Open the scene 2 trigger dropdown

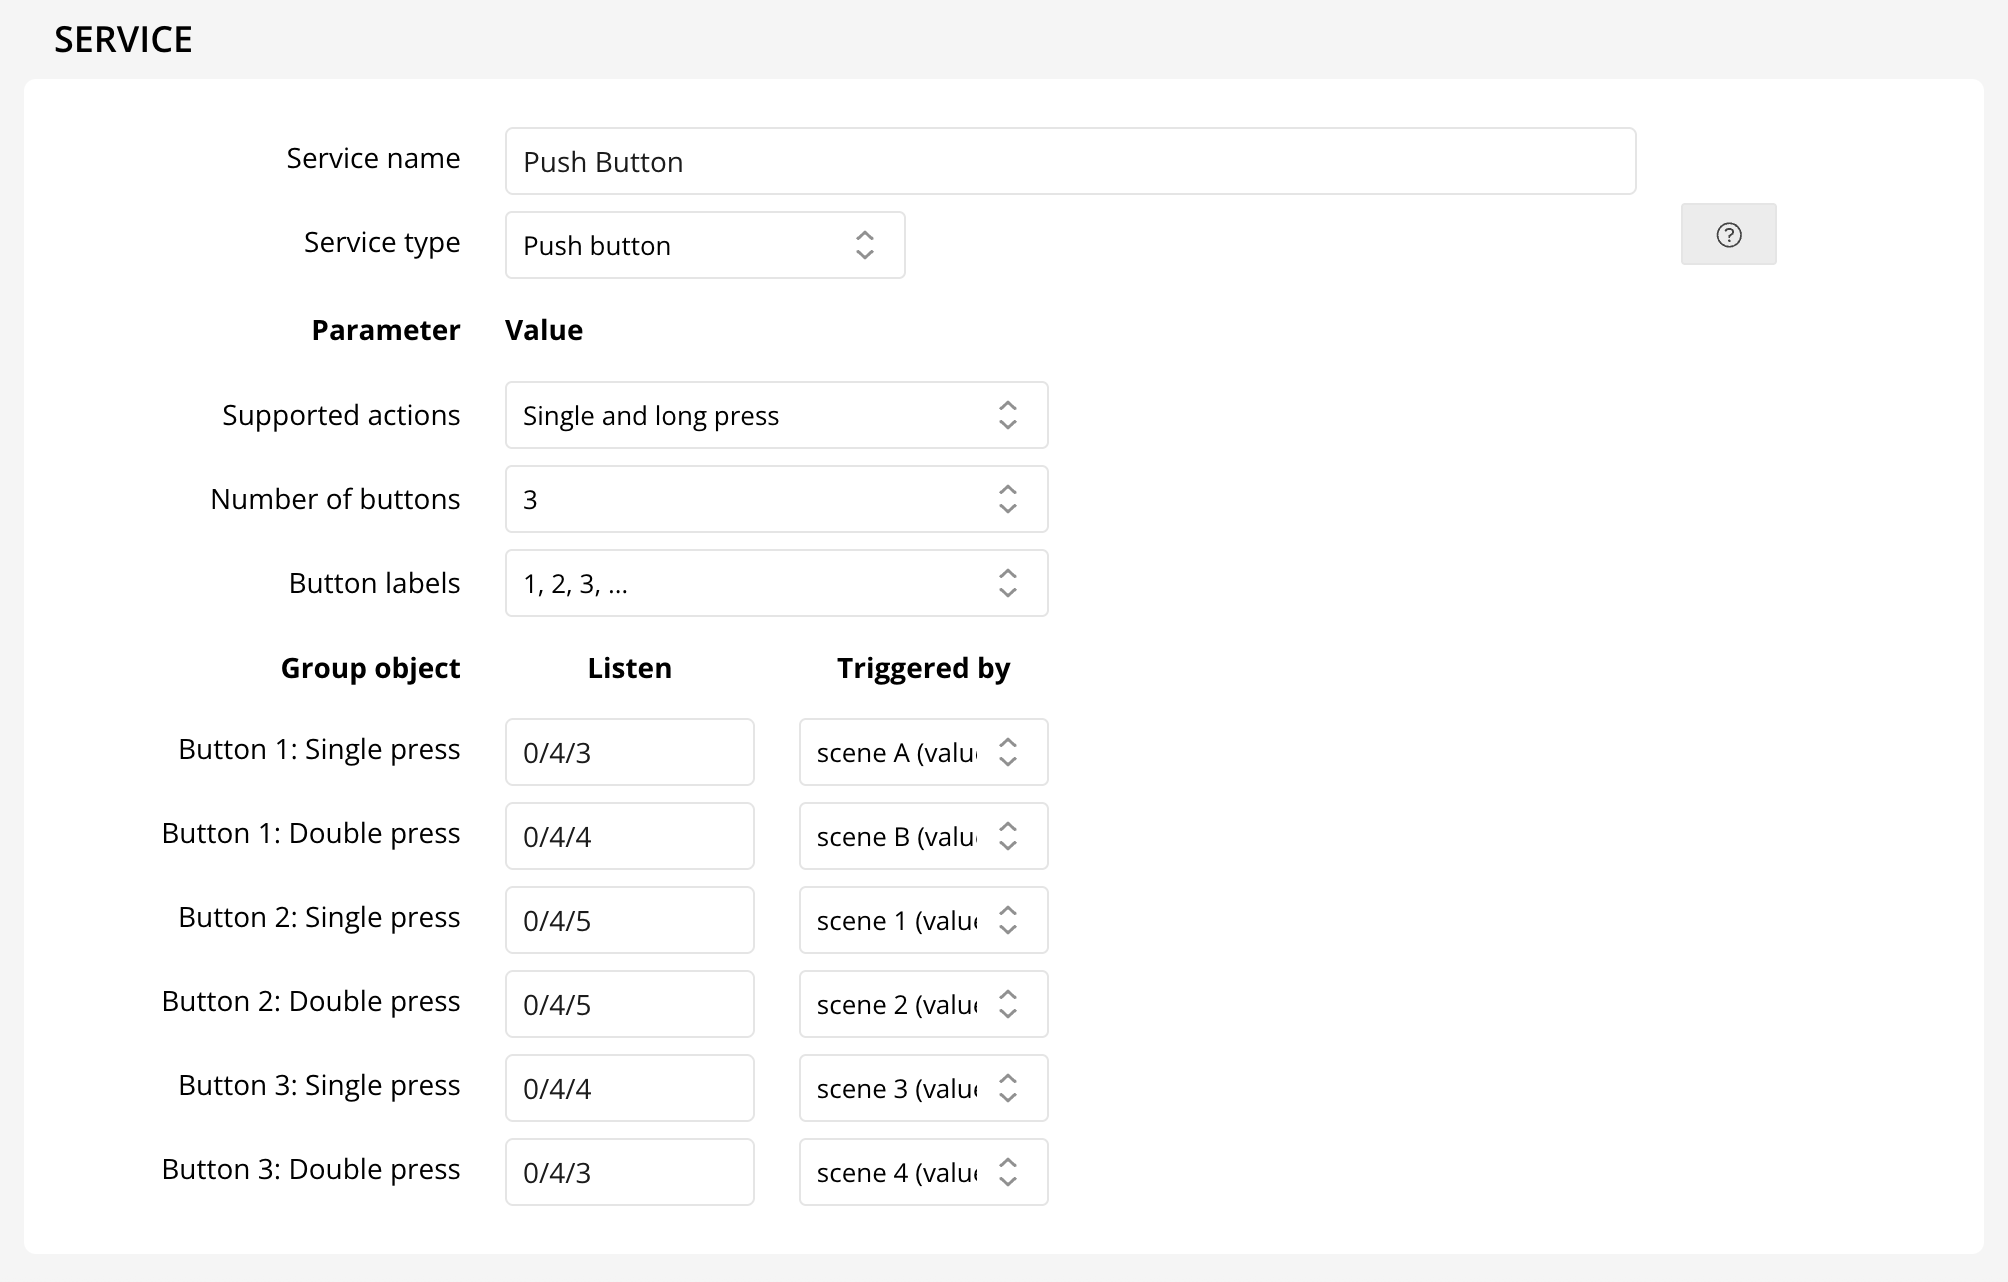[x=922, y=1004]
